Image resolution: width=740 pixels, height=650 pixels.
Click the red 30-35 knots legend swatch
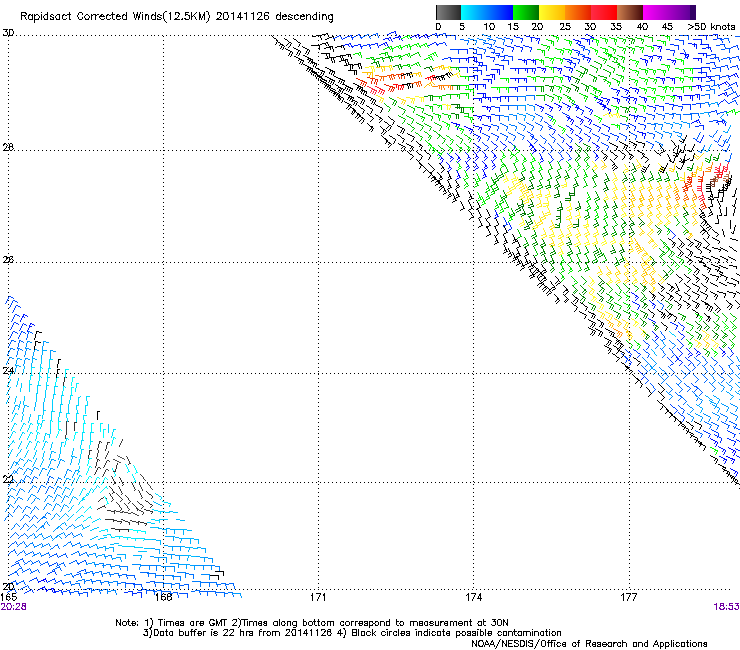pyautogui.click(x=604, y=12)
